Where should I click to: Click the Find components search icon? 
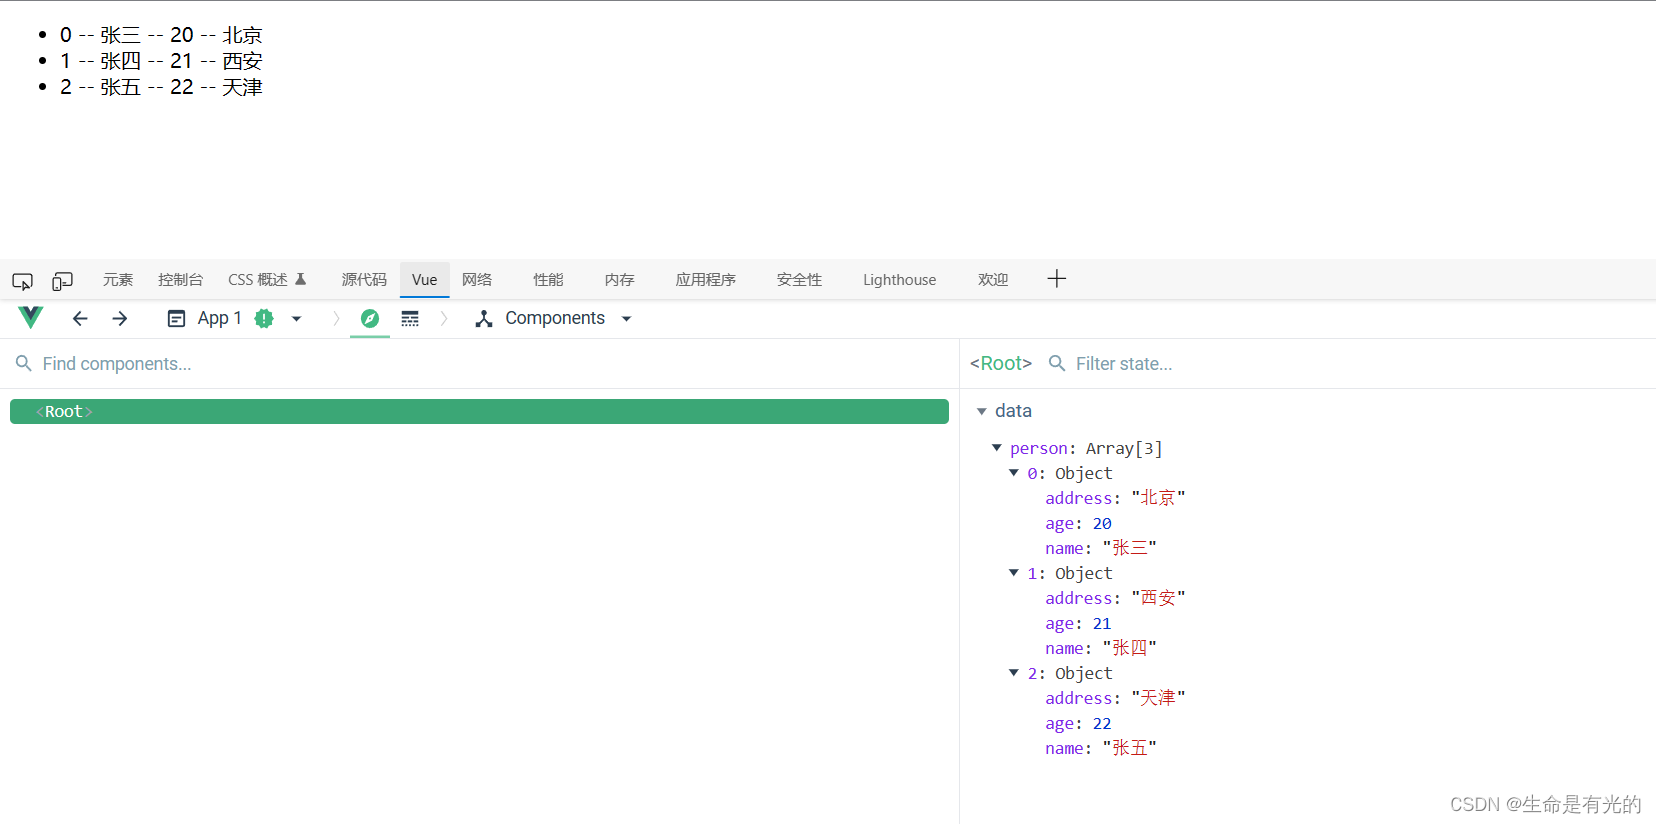pyautogui.click(x=24, y=364)
